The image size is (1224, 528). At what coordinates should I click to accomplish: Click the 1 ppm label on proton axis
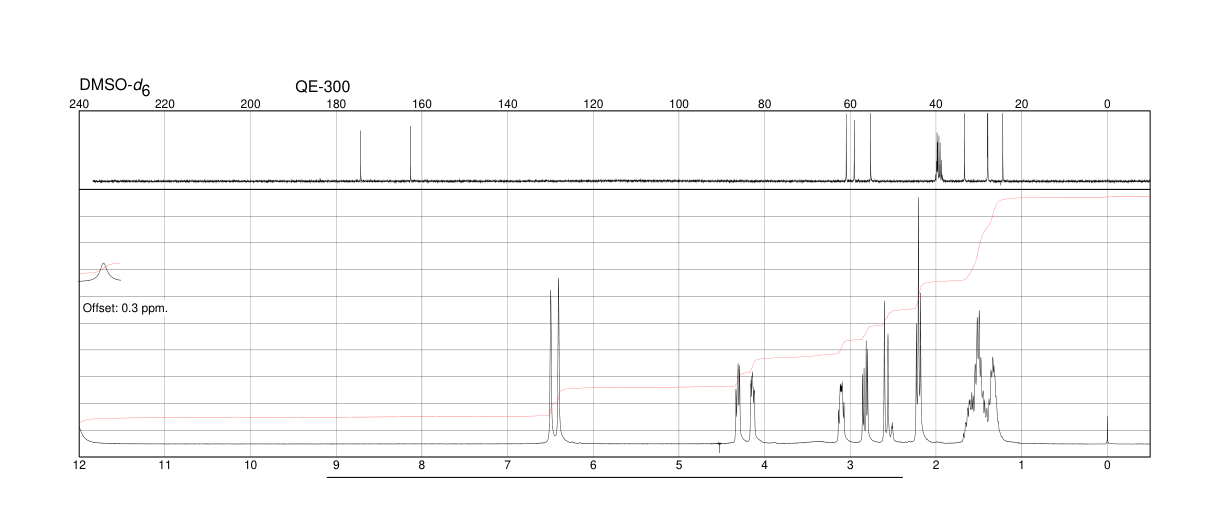tap(1021, 465)
